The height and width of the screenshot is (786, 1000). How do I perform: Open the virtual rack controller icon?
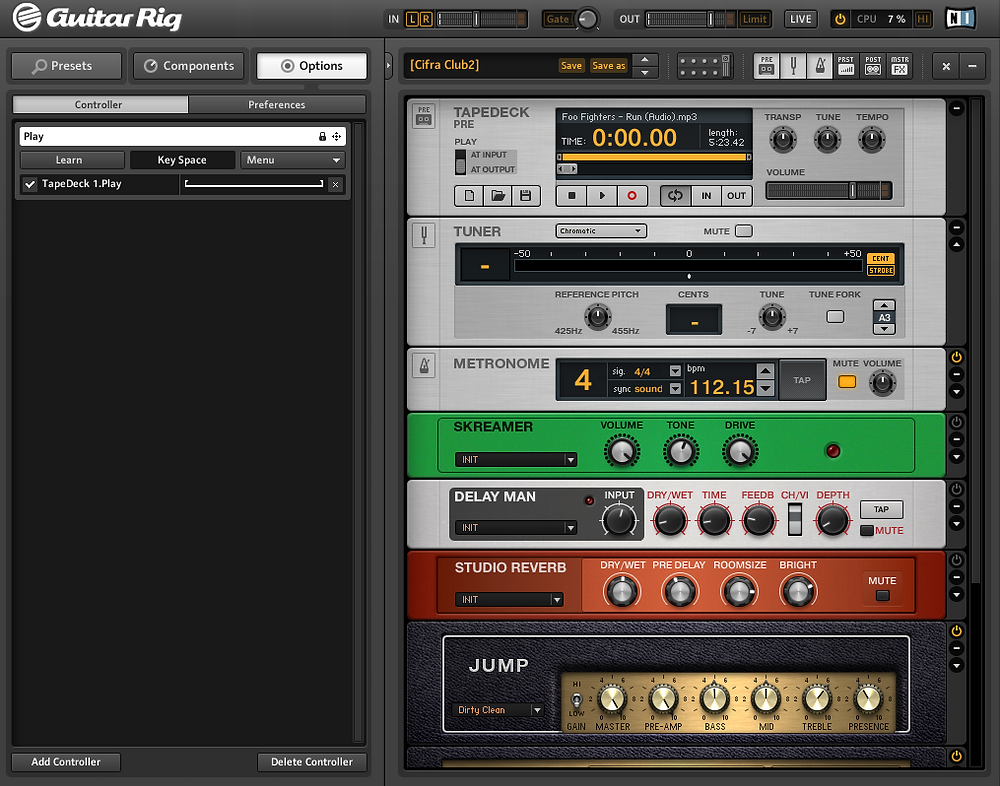(x=705, y=66)
